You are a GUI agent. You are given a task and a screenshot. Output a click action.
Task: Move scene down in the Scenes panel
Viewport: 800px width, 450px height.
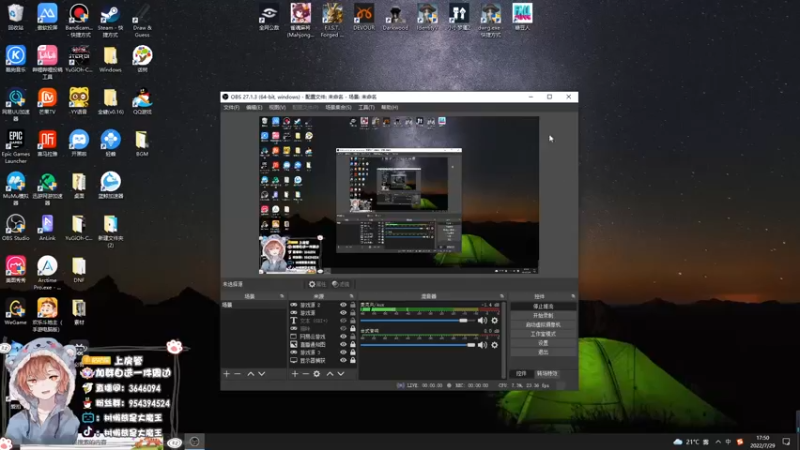(262, 374)
